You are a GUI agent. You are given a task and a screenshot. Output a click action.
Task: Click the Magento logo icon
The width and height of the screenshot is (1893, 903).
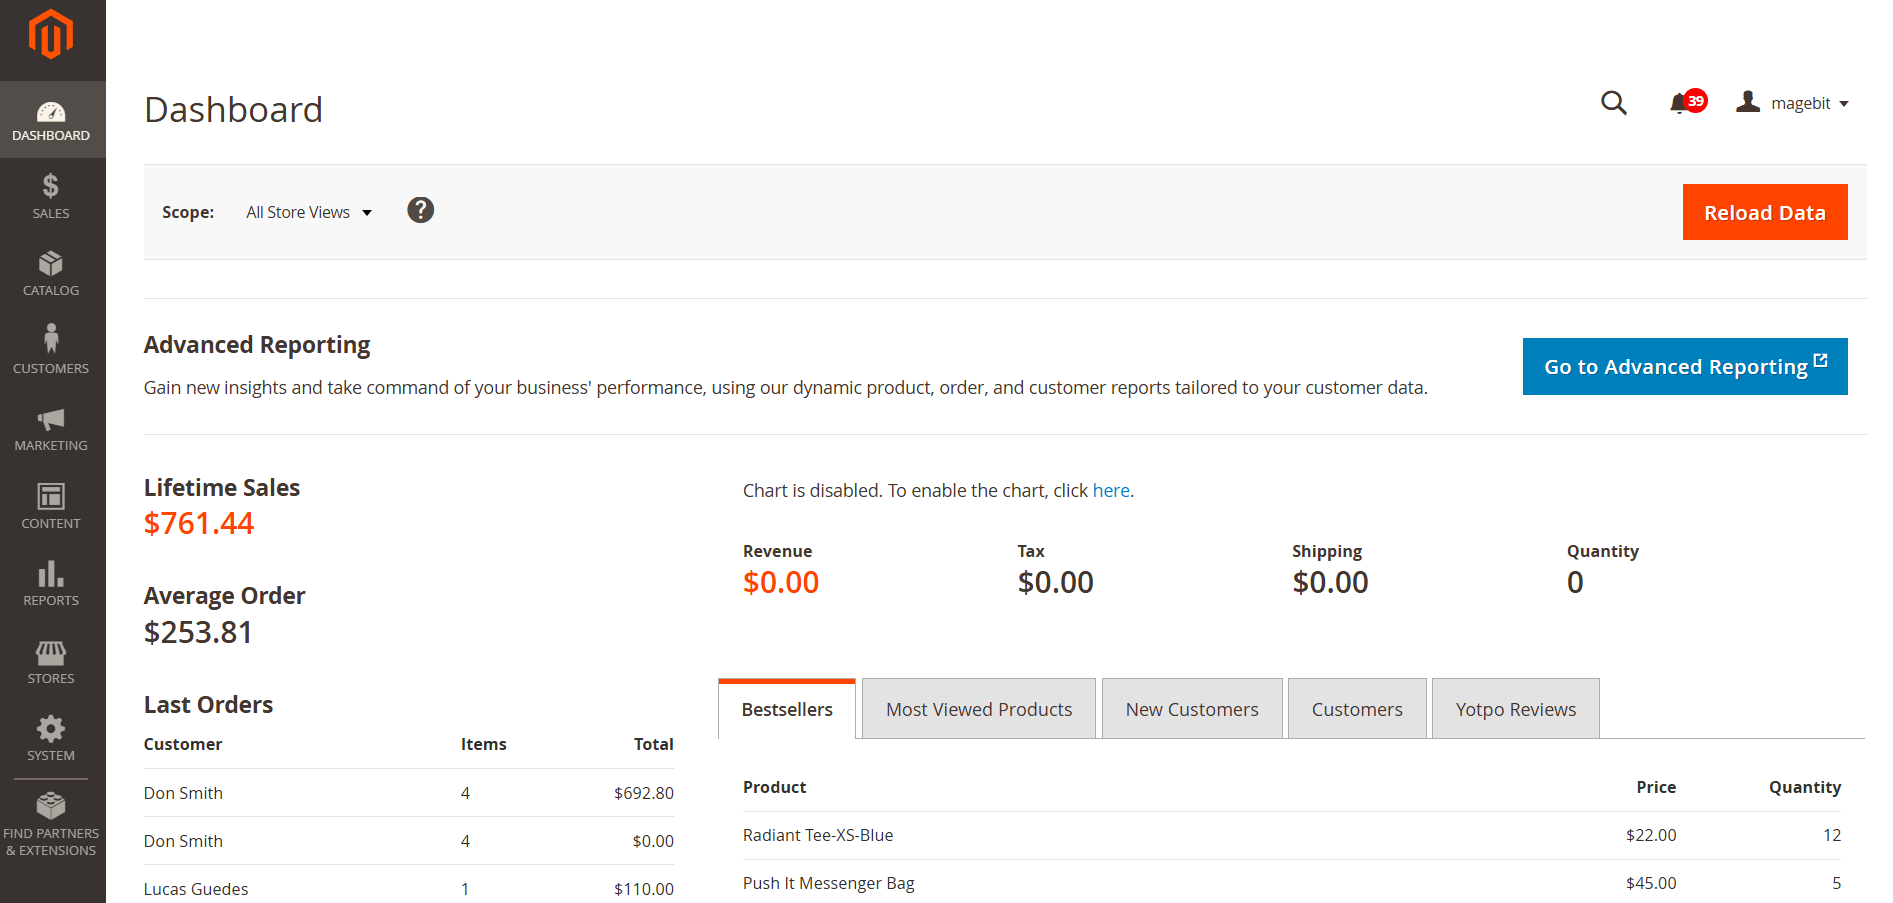pyautogui.click(x=51, y=35)
